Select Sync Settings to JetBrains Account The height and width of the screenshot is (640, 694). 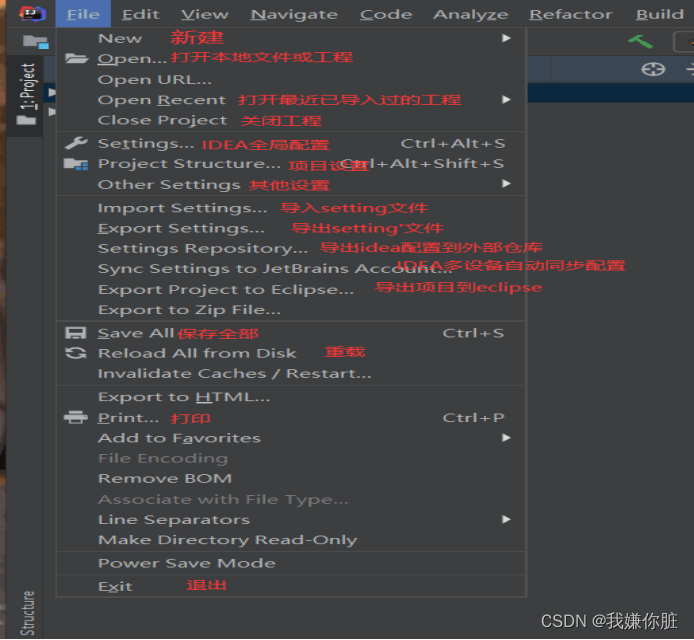pyautogui.click(x=291, y=269)
